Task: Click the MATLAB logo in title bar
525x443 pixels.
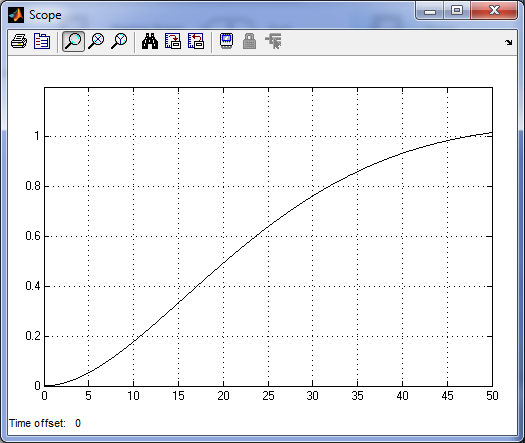Action: [16, 15]
